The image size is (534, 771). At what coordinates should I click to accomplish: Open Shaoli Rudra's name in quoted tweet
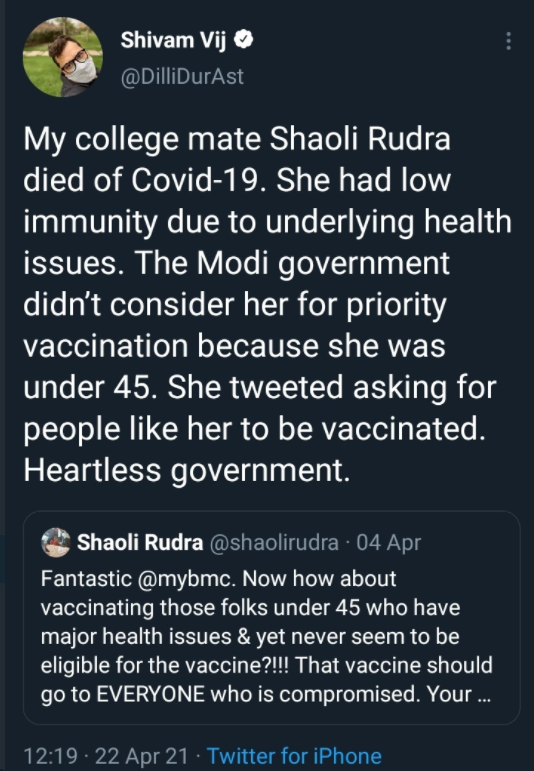[x=140, y=542]
